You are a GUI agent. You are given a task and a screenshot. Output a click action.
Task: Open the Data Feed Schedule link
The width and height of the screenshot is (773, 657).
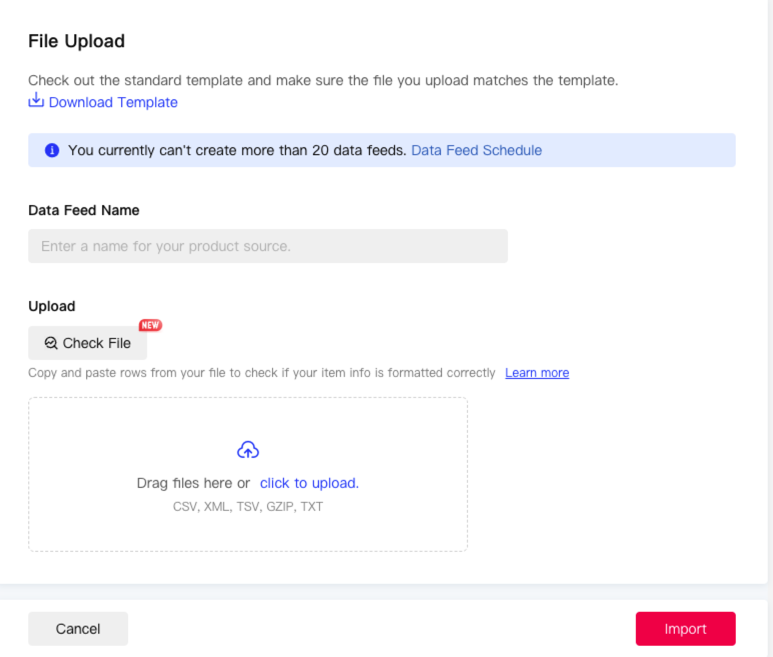pos(476,150)
